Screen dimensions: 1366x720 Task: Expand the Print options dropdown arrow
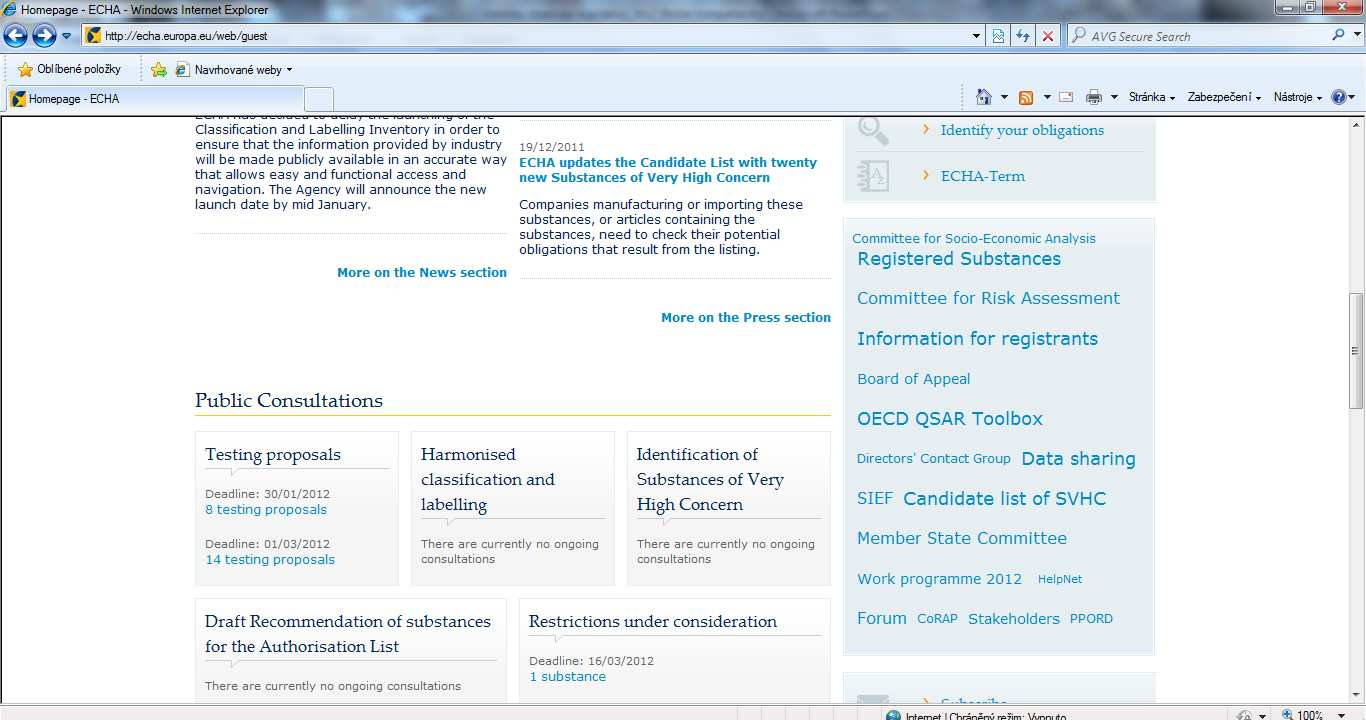(1114, 98)
